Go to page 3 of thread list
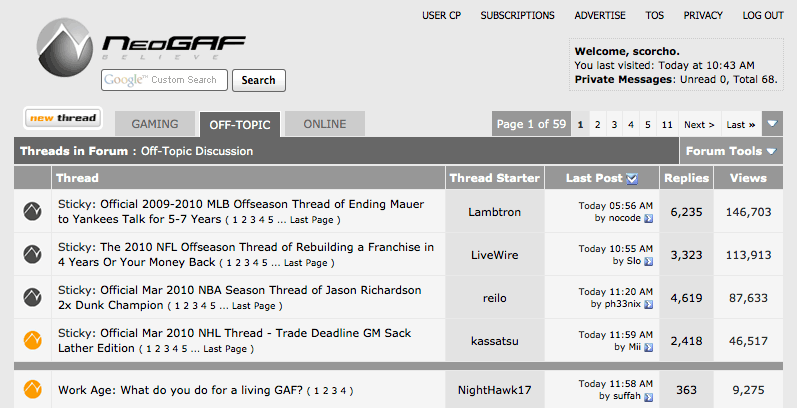Image resolution: width=797 pixels, height=408 pixels. (x=614, y=124)
